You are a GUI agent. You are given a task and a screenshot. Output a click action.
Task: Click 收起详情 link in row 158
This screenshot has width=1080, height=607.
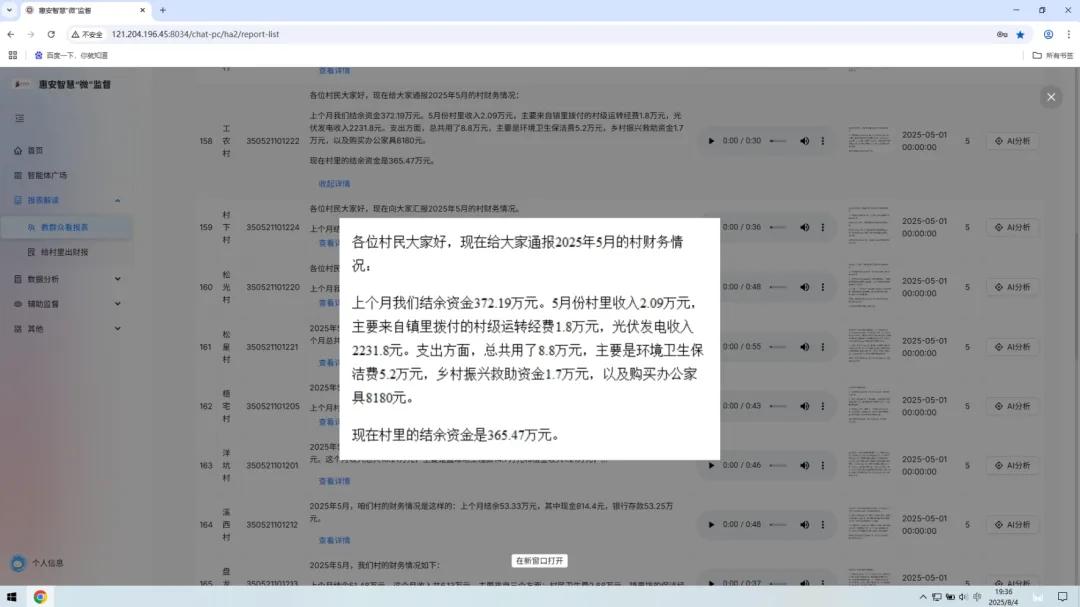click(x=334, y=184)
